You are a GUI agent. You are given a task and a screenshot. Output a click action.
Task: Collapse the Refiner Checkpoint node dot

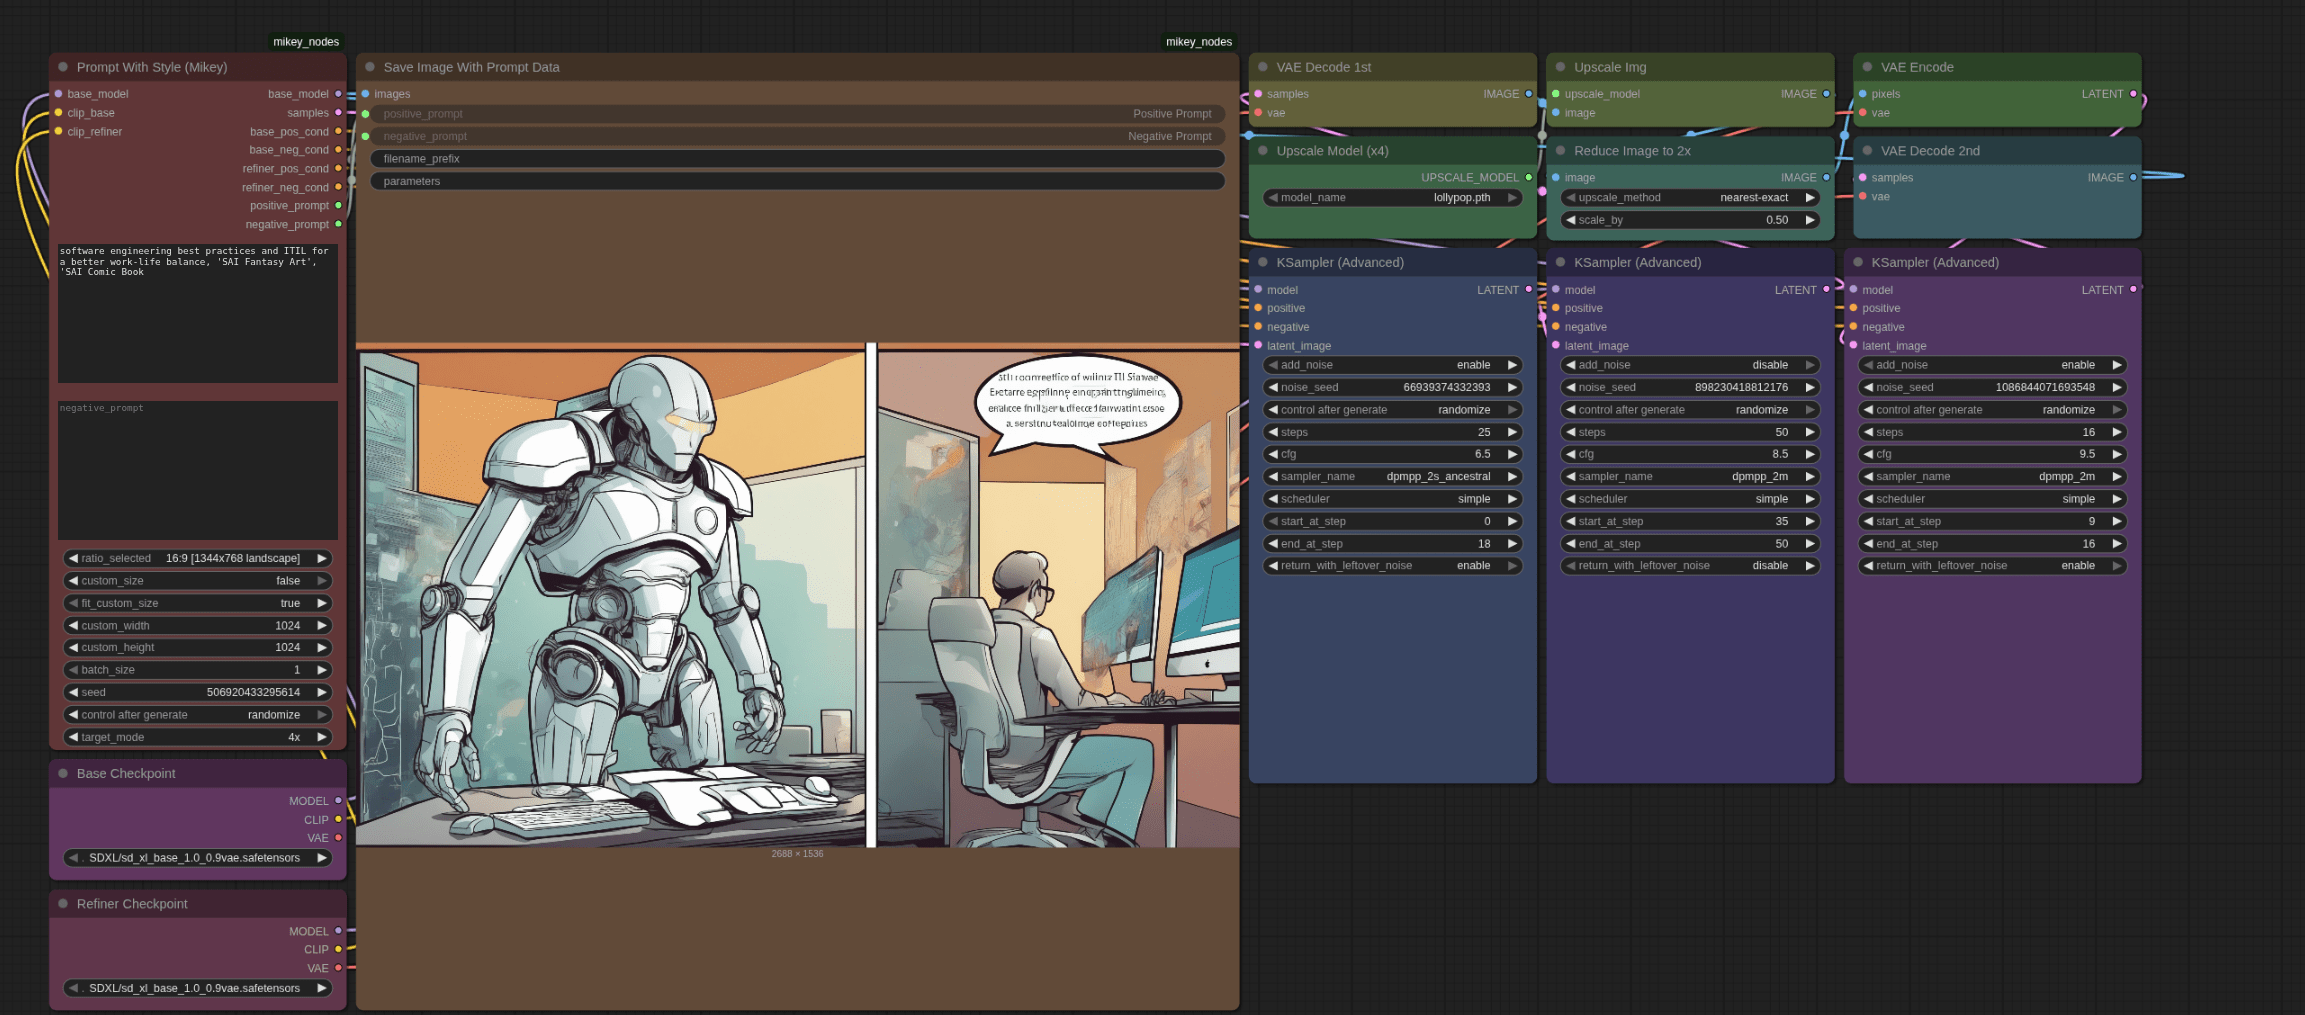click(x=63, y=903)
